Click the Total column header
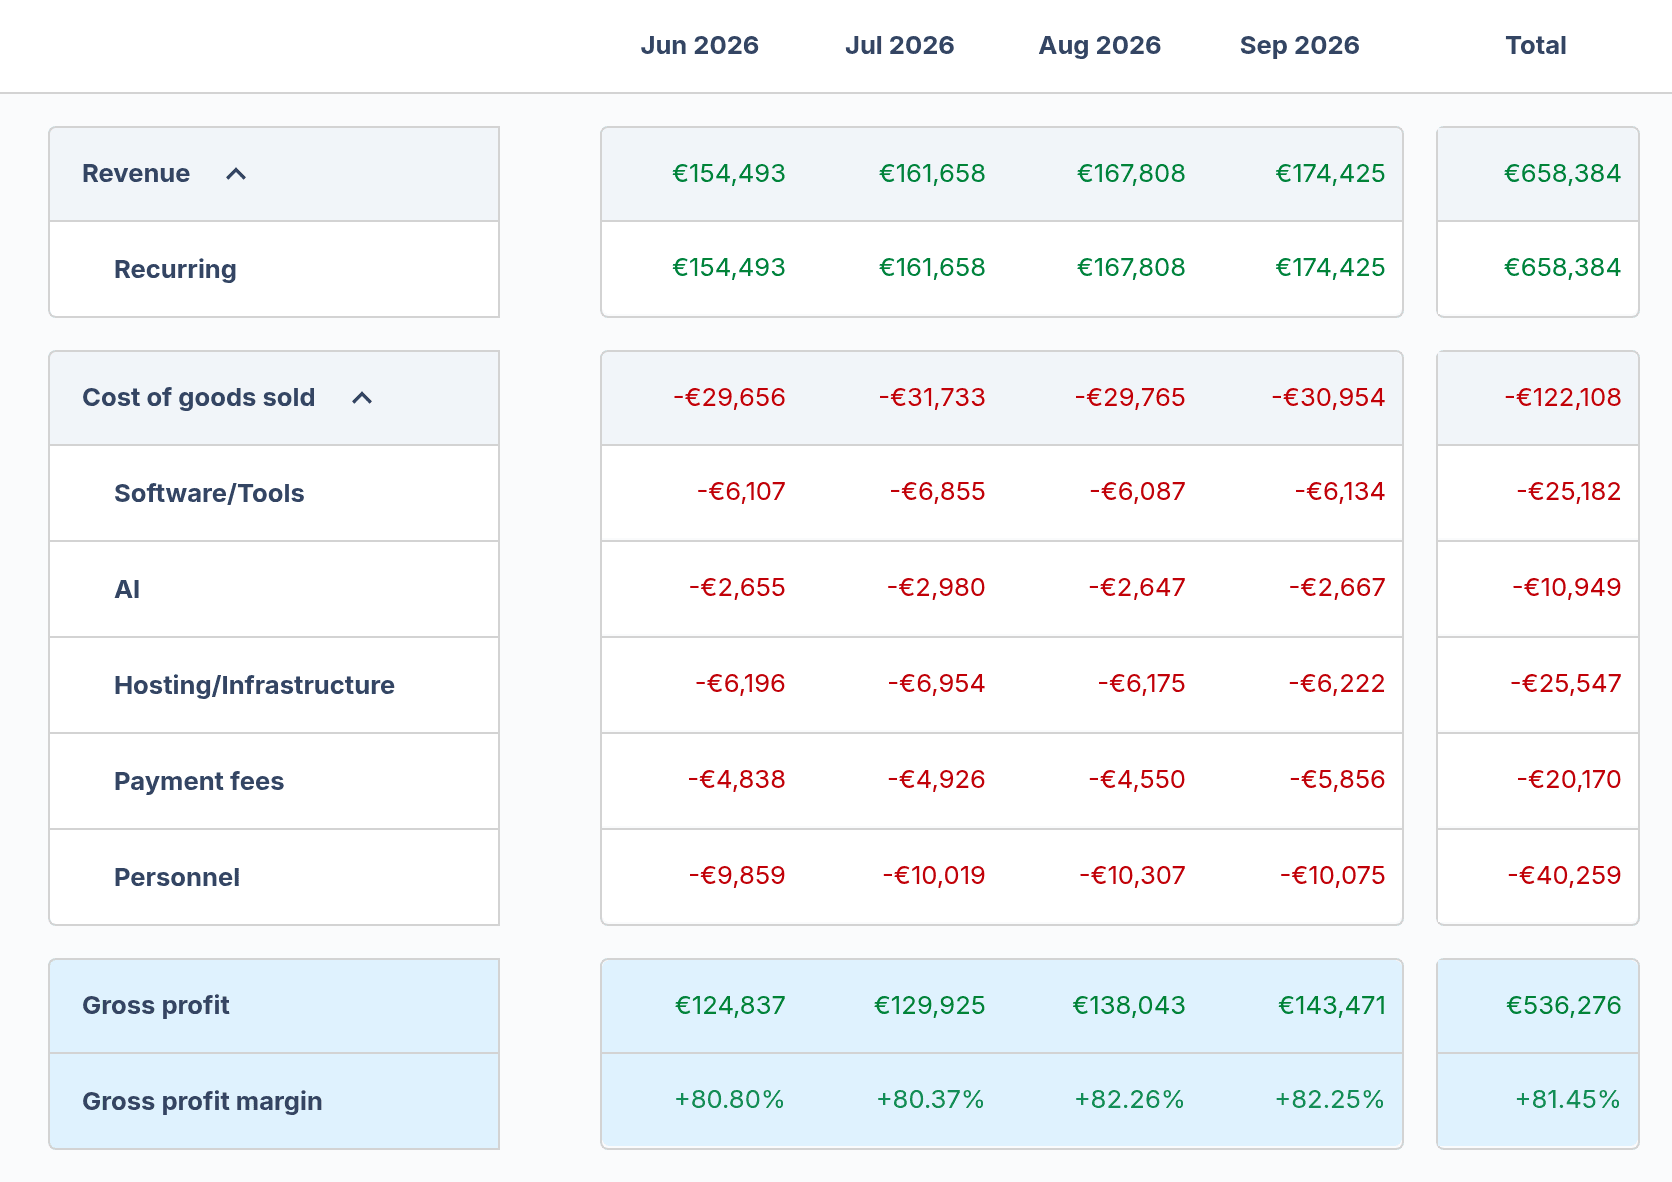 (x=1536, y=45)
